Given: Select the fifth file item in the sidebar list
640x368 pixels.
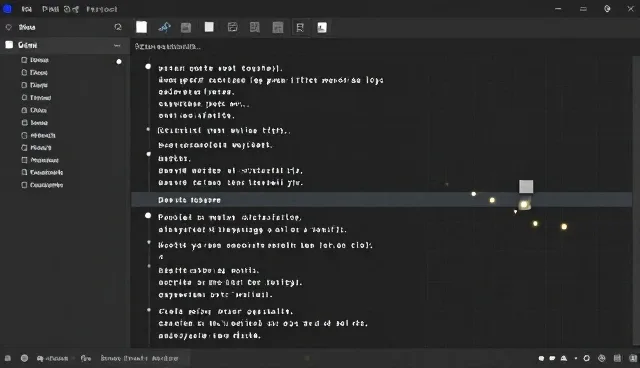Looking at the screenshot, I should tap(34, 110).
